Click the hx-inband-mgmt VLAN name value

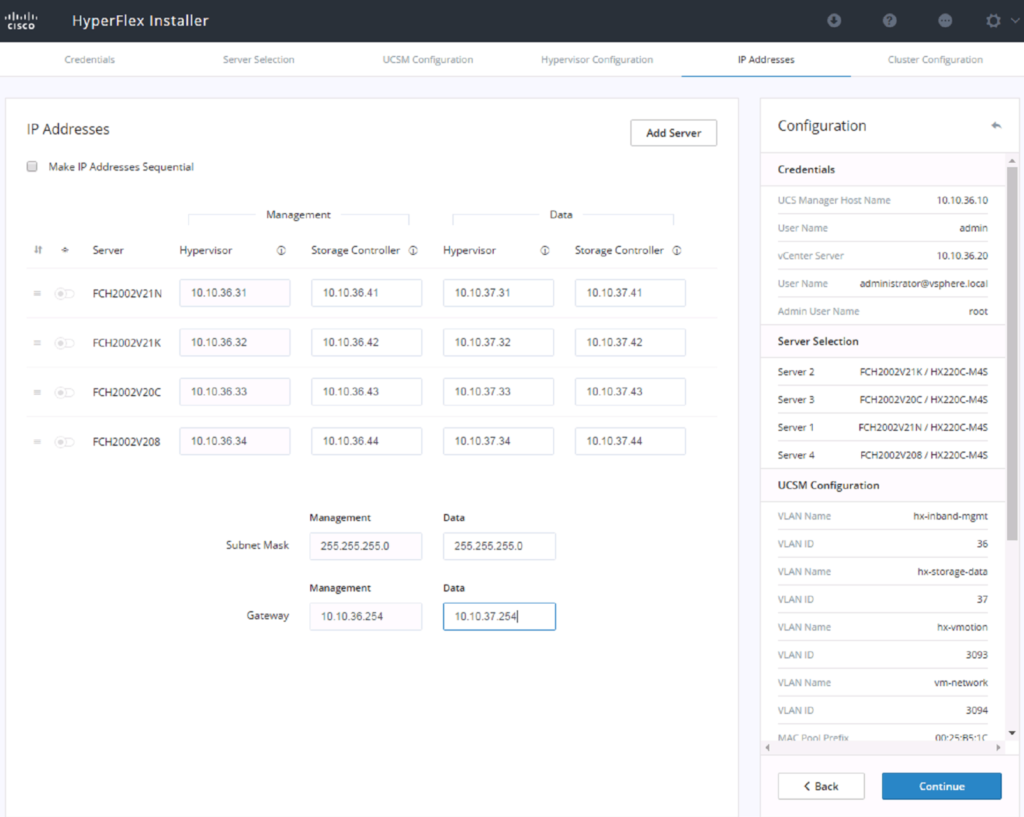click(950, 516)
